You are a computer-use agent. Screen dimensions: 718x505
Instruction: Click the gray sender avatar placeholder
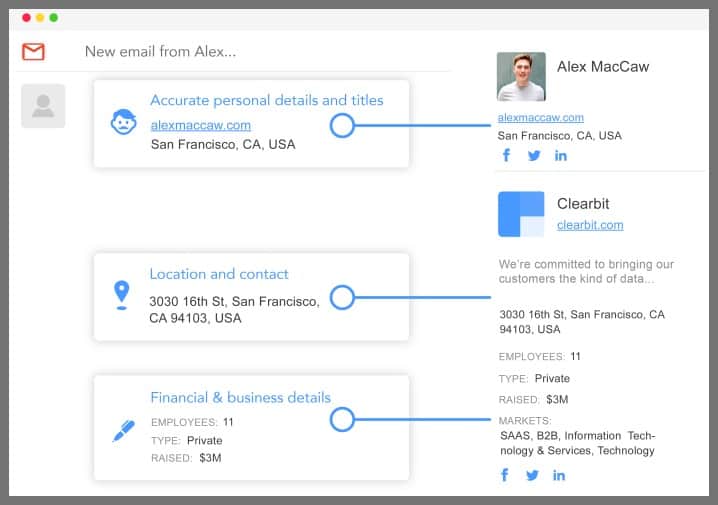coord(43,106)
